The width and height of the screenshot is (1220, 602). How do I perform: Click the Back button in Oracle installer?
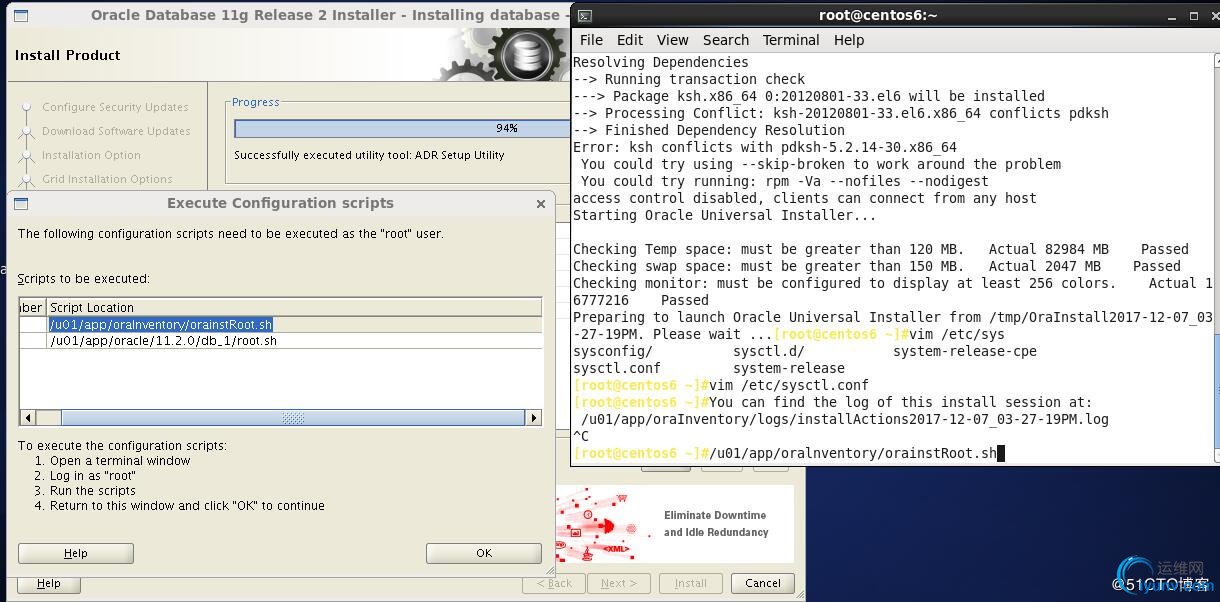click(554, 583)
